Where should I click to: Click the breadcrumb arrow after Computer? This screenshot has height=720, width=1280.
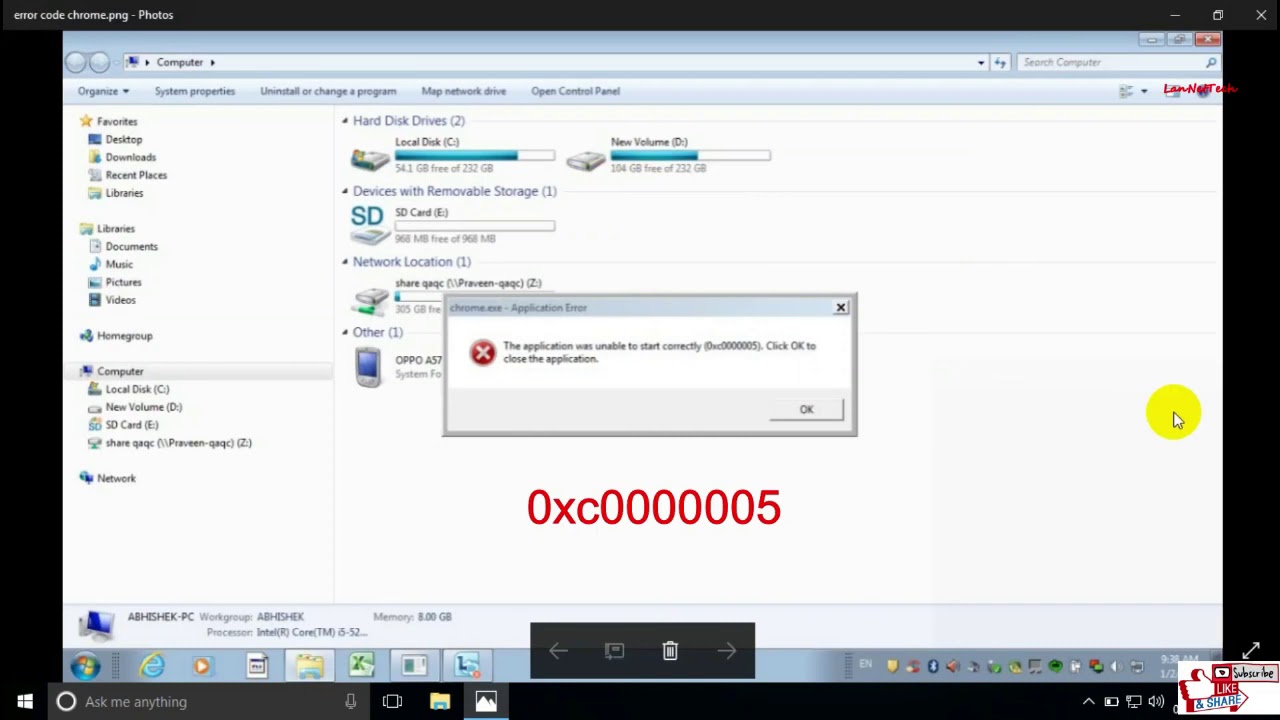(x=212, y=62)
